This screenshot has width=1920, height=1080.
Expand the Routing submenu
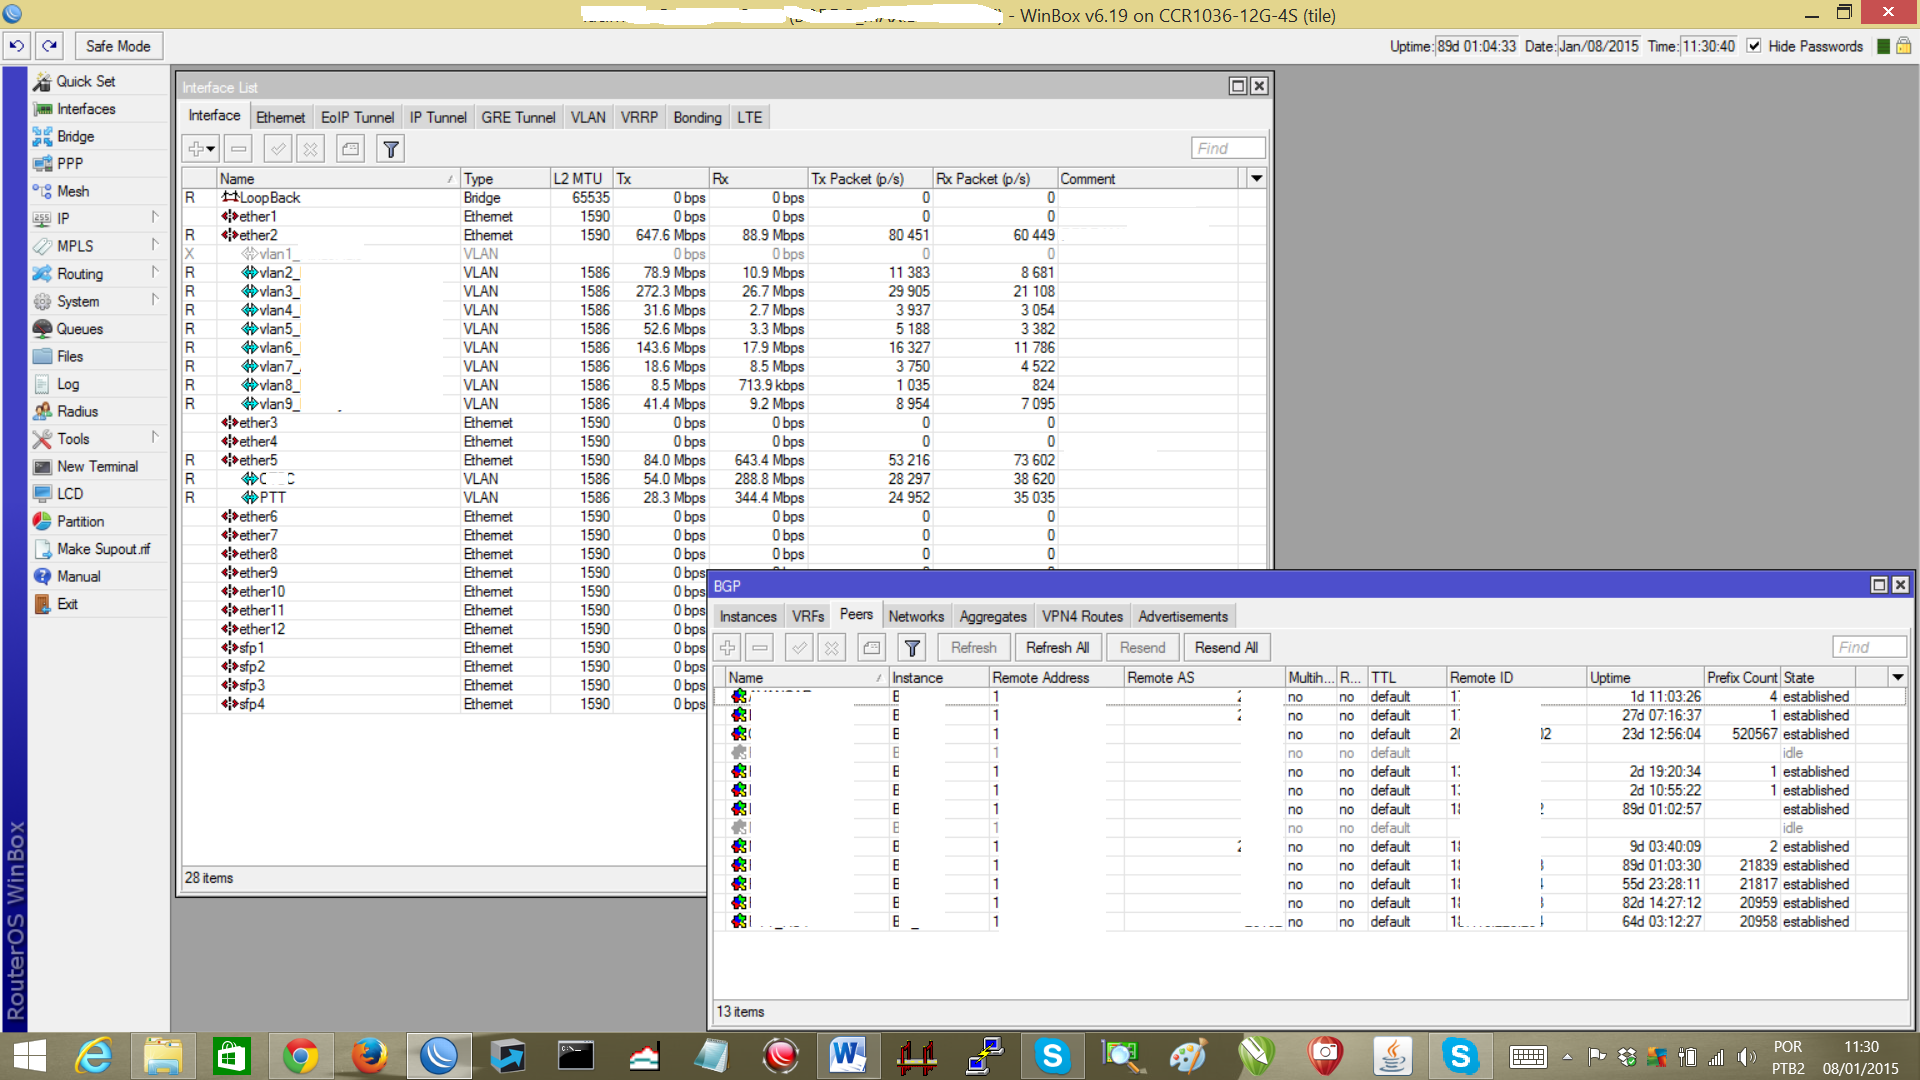99,273
